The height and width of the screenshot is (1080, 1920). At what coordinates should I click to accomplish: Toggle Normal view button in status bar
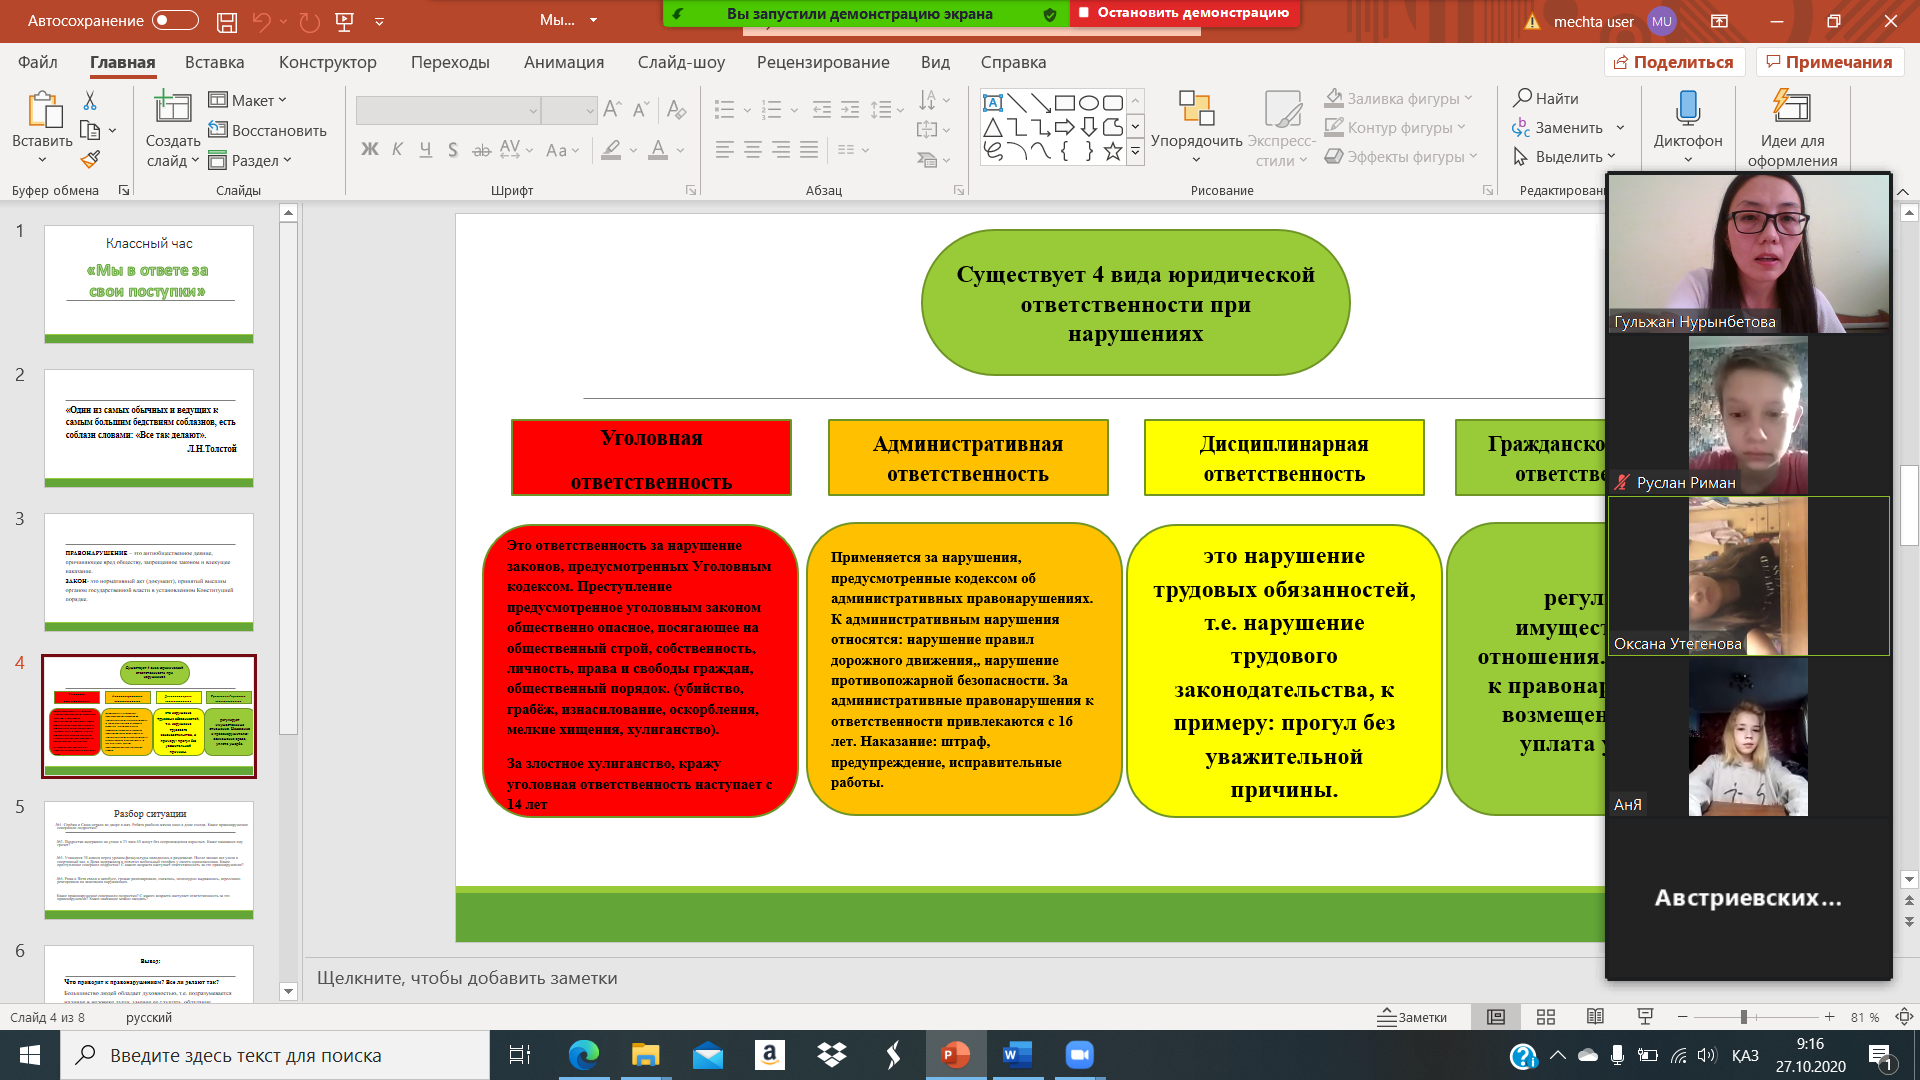(x=1496, y=1017)
